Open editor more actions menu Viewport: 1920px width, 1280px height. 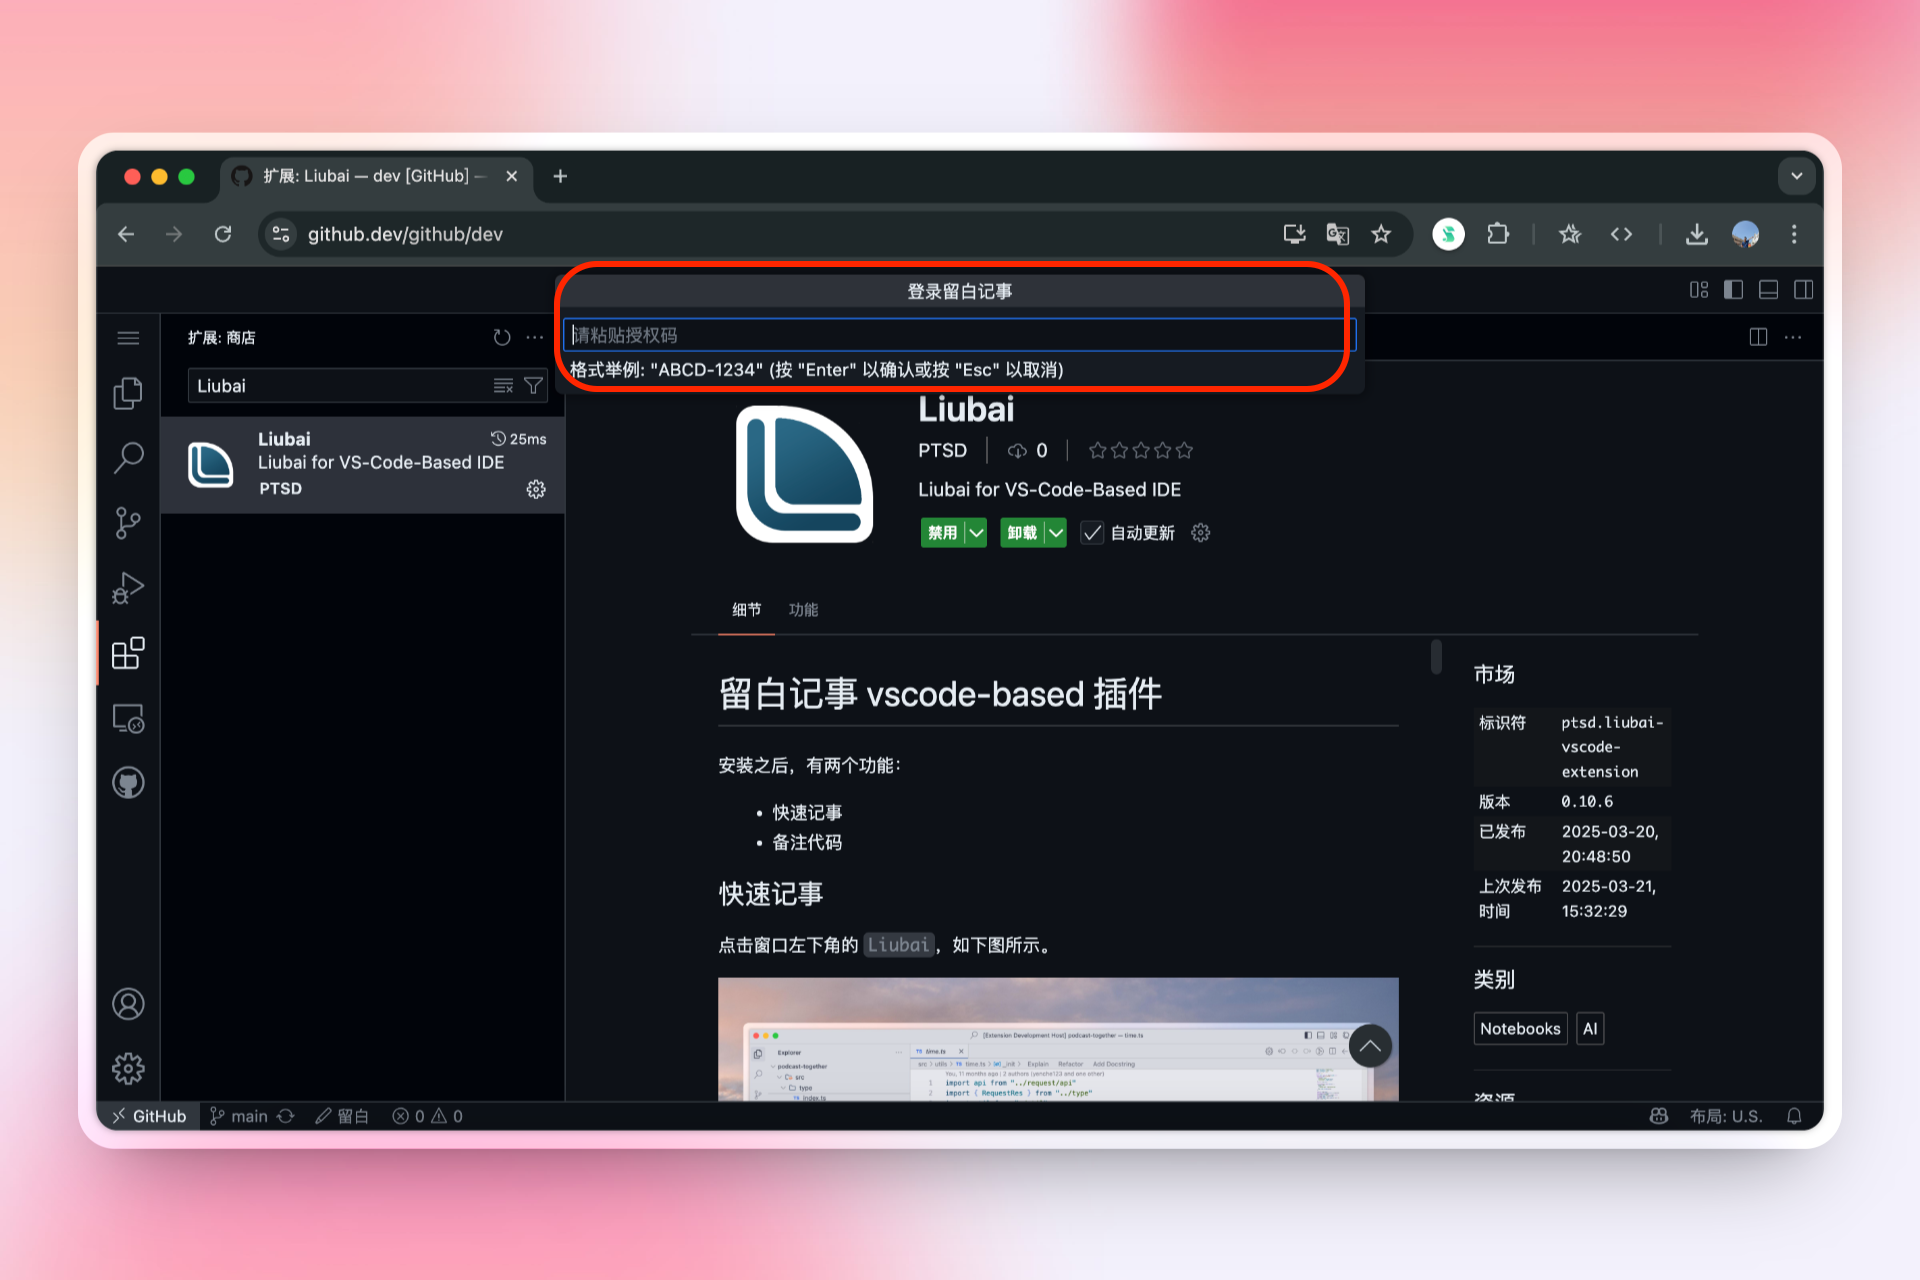1793,337
